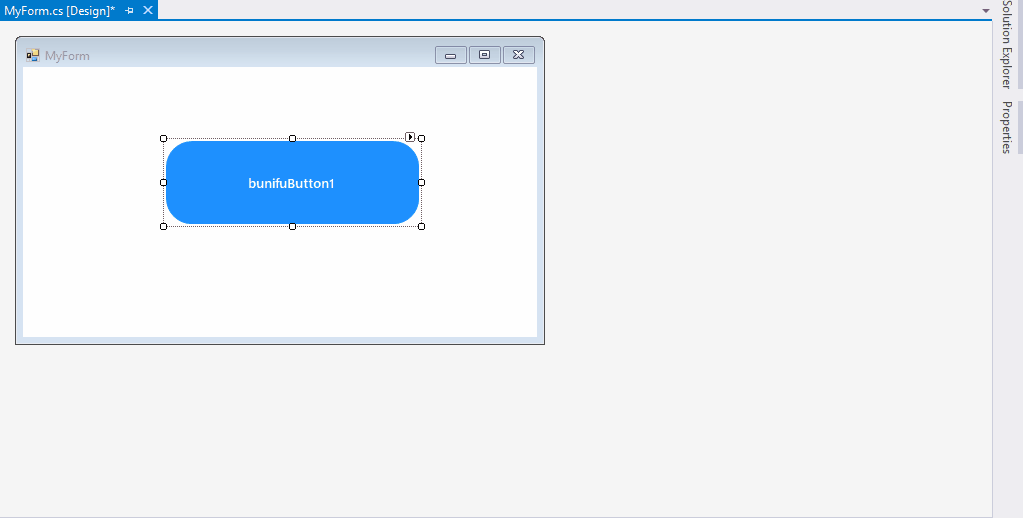Click the MyForm window icon
This screenshot has width=1023, height=518.
point(33,55)
